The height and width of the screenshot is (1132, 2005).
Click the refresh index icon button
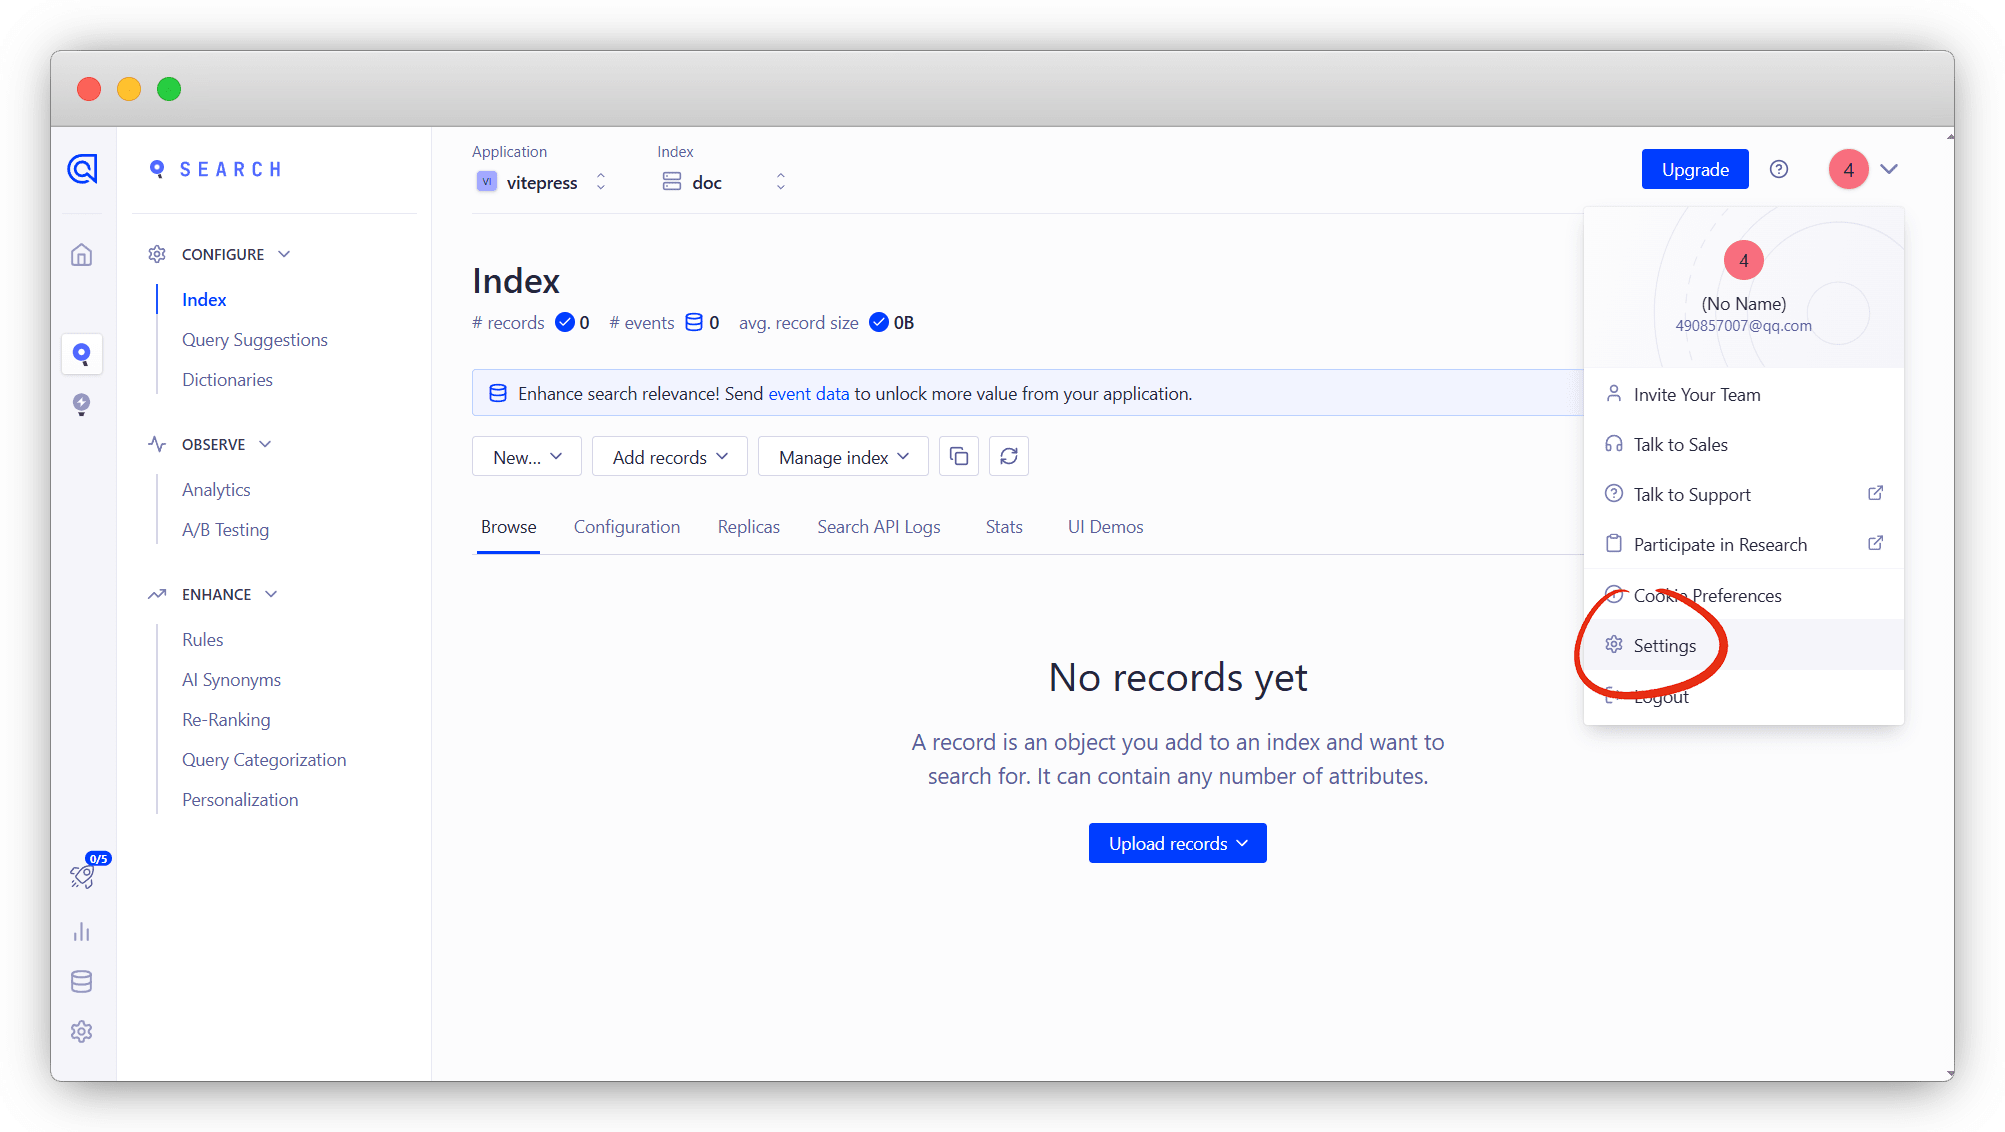click(1008, 457)
